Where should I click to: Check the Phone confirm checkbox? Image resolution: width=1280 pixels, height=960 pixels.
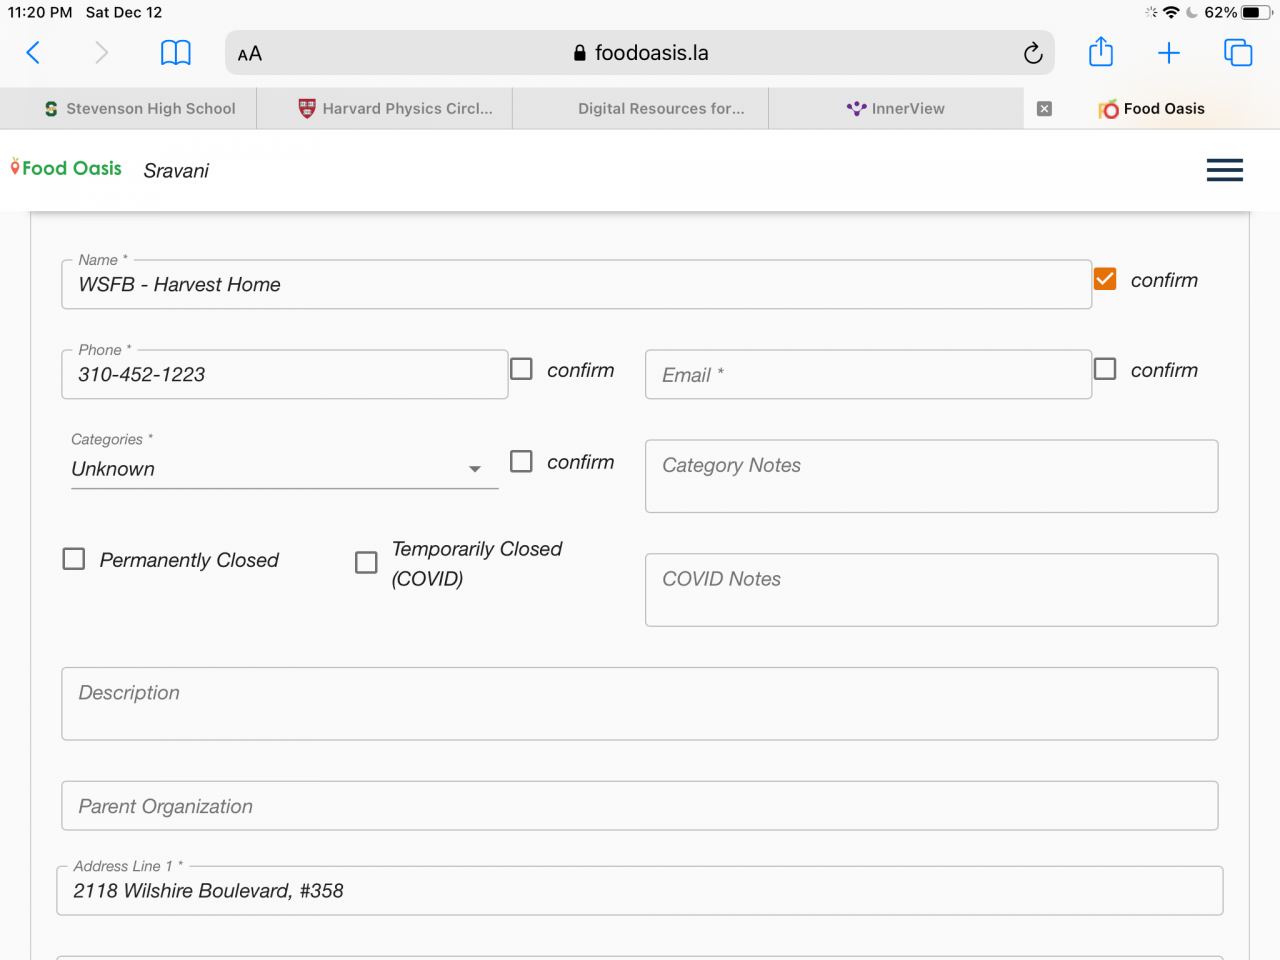click(521, 369)
